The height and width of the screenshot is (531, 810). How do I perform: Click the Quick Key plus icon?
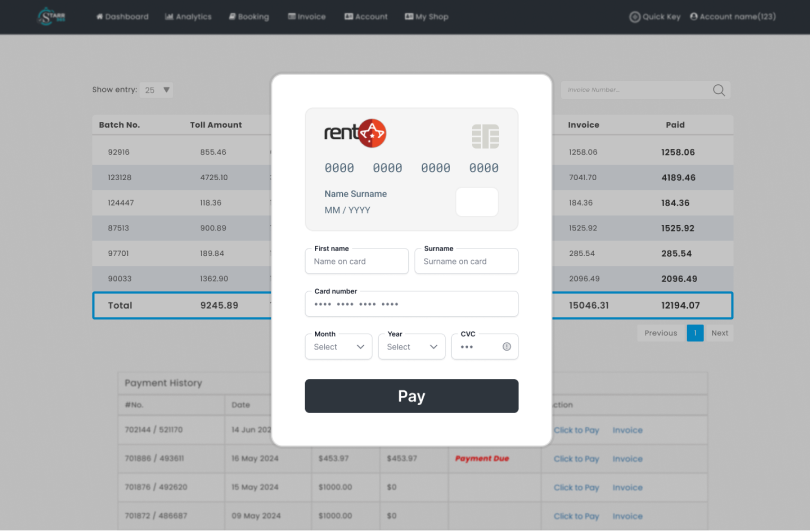click(634, 17)
